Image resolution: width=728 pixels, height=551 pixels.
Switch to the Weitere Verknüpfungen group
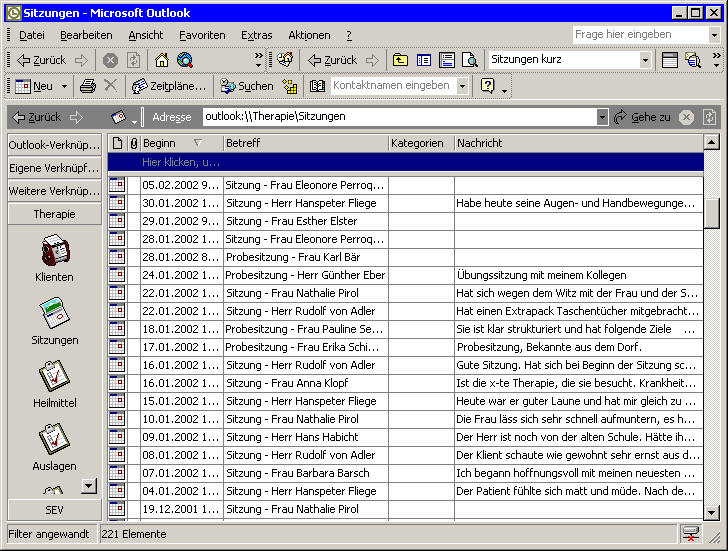(54, 191)
